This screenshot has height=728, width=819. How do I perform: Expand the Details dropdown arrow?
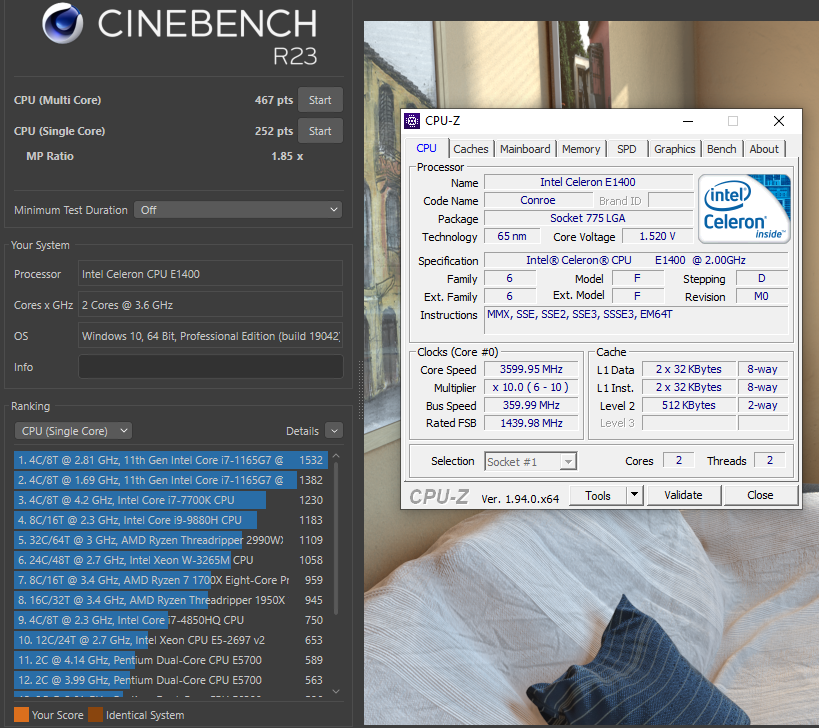[x=335, y=430]
